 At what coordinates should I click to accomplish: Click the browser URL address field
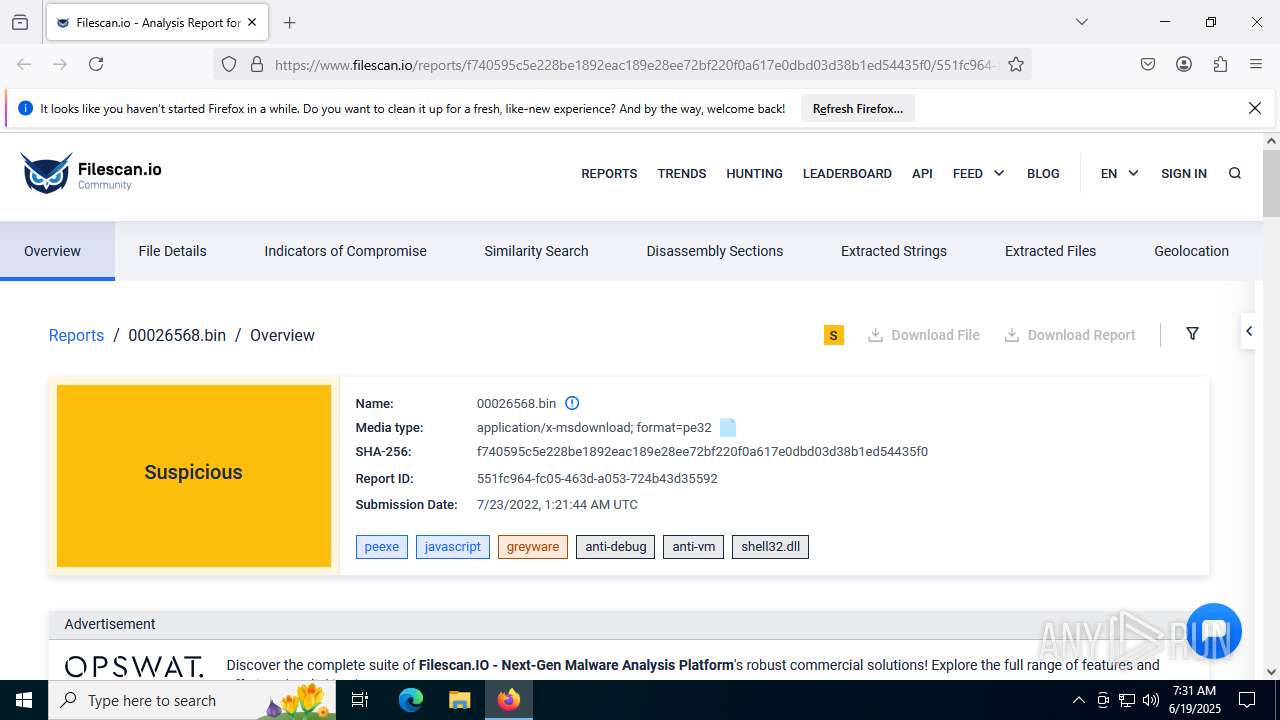point(636,64)
